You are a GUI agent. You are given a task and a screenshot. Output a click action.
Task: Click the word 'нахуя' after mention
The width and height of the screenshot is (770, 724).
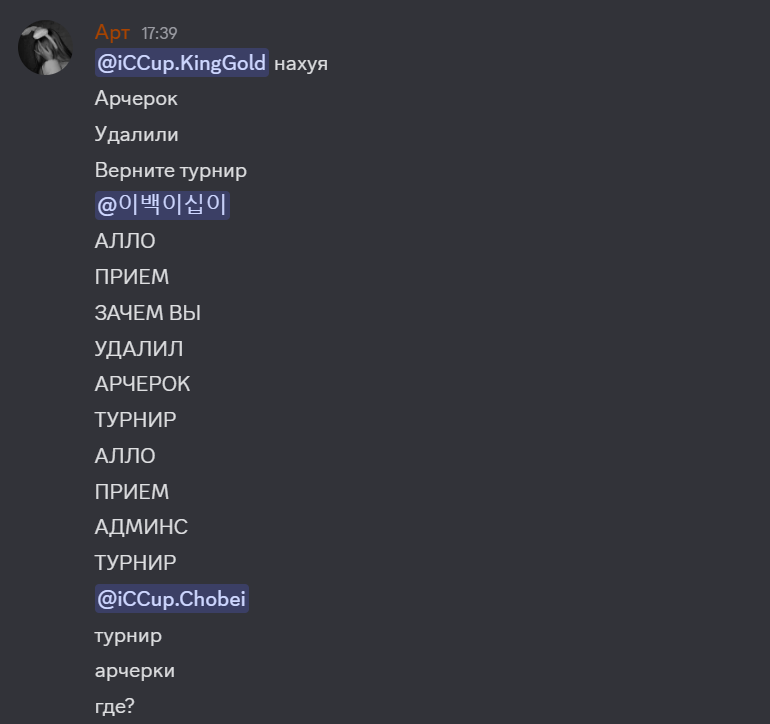[x=301, y=64]
